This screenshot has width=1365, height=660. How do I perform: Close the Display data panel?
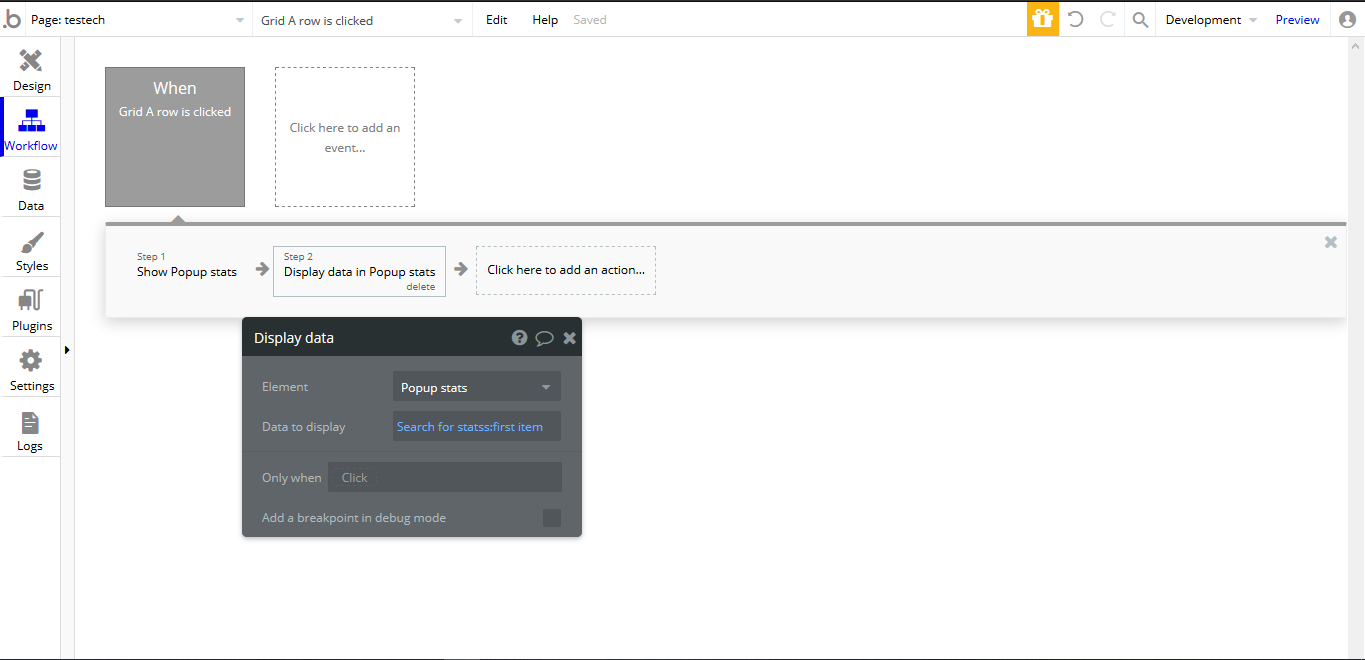point(570,338)
